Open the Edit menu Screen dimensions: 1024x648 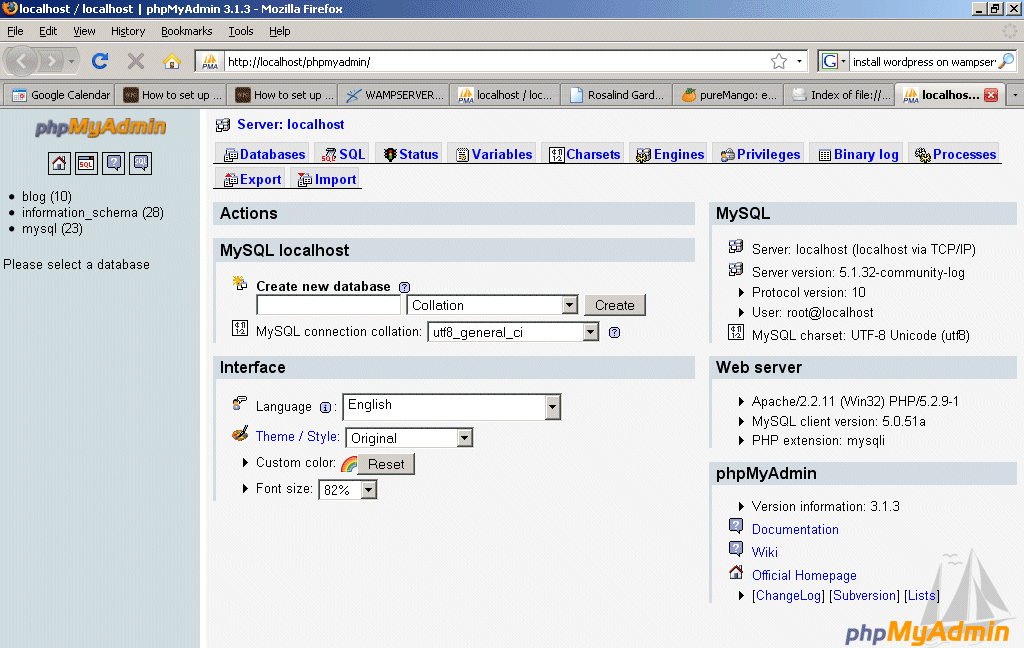pos(48,31)
